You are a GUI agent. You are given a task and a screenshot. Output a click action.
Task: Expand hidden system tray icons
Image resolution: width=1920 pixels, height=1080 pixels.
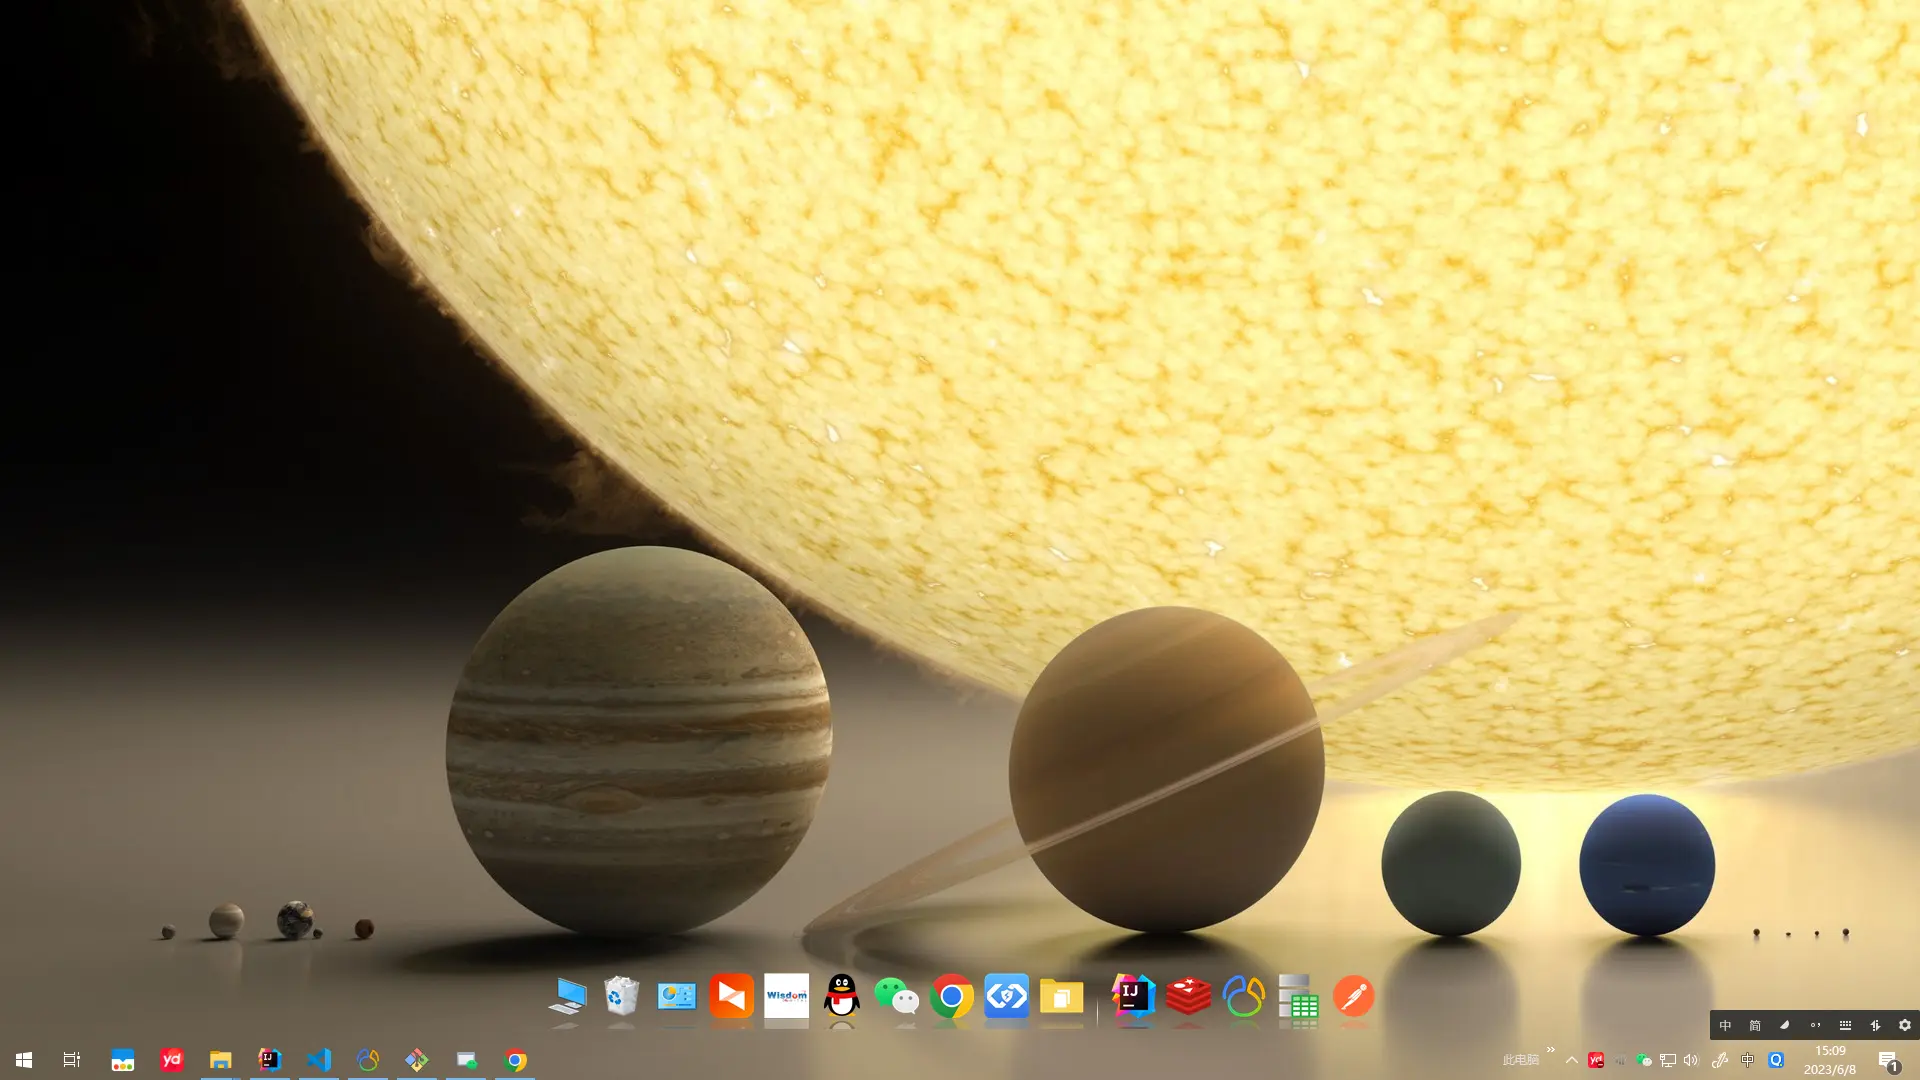pos(1572,1060)
